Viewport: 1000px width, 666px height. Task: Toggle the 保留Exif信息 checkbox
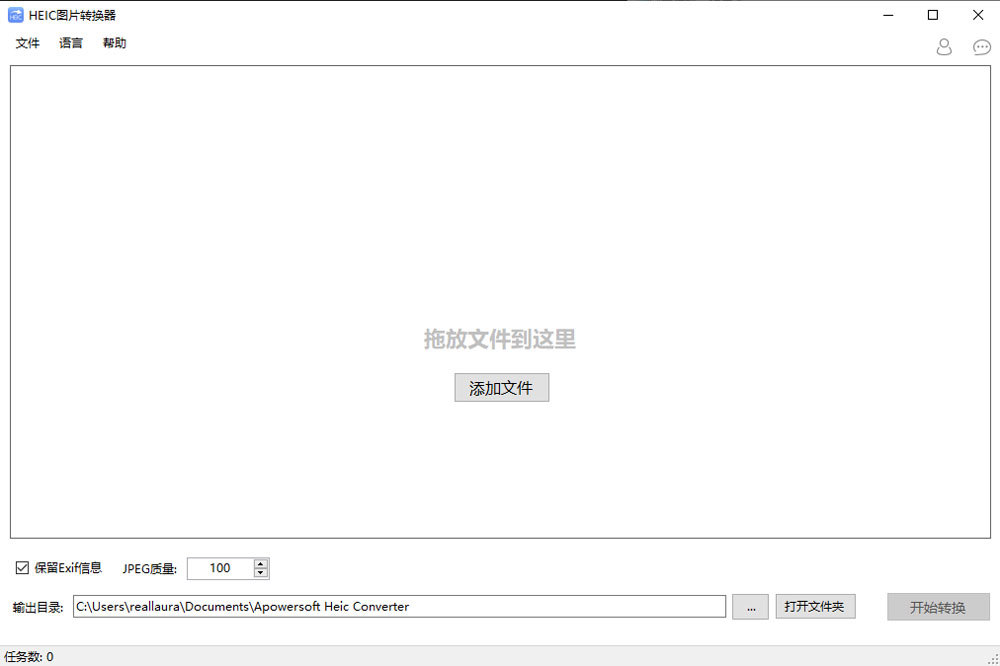pyautogui.click(x=22, y=567)
